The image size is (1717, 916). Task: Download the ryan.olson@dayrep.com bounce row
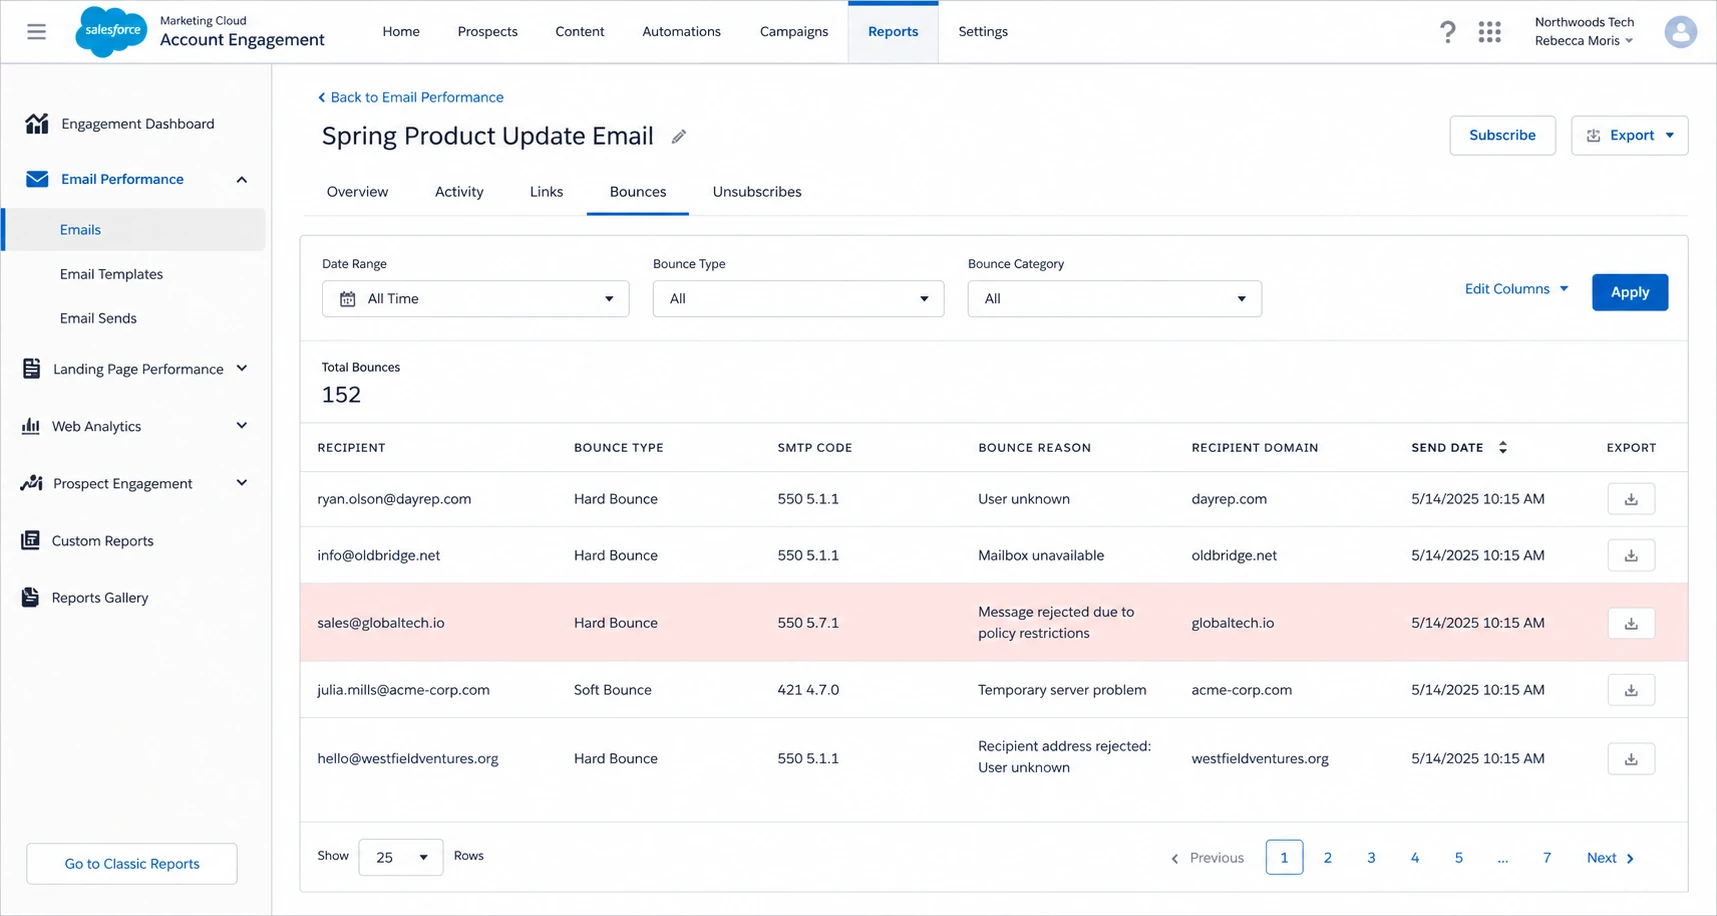click(1631, 499)
